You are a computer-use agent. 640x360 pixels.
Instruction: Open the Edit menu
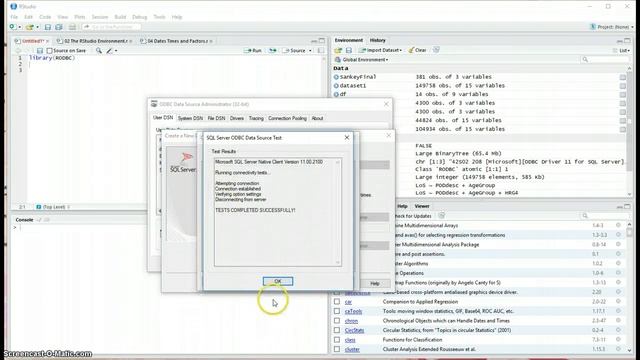pyautogui.click(x=28, y=17)
